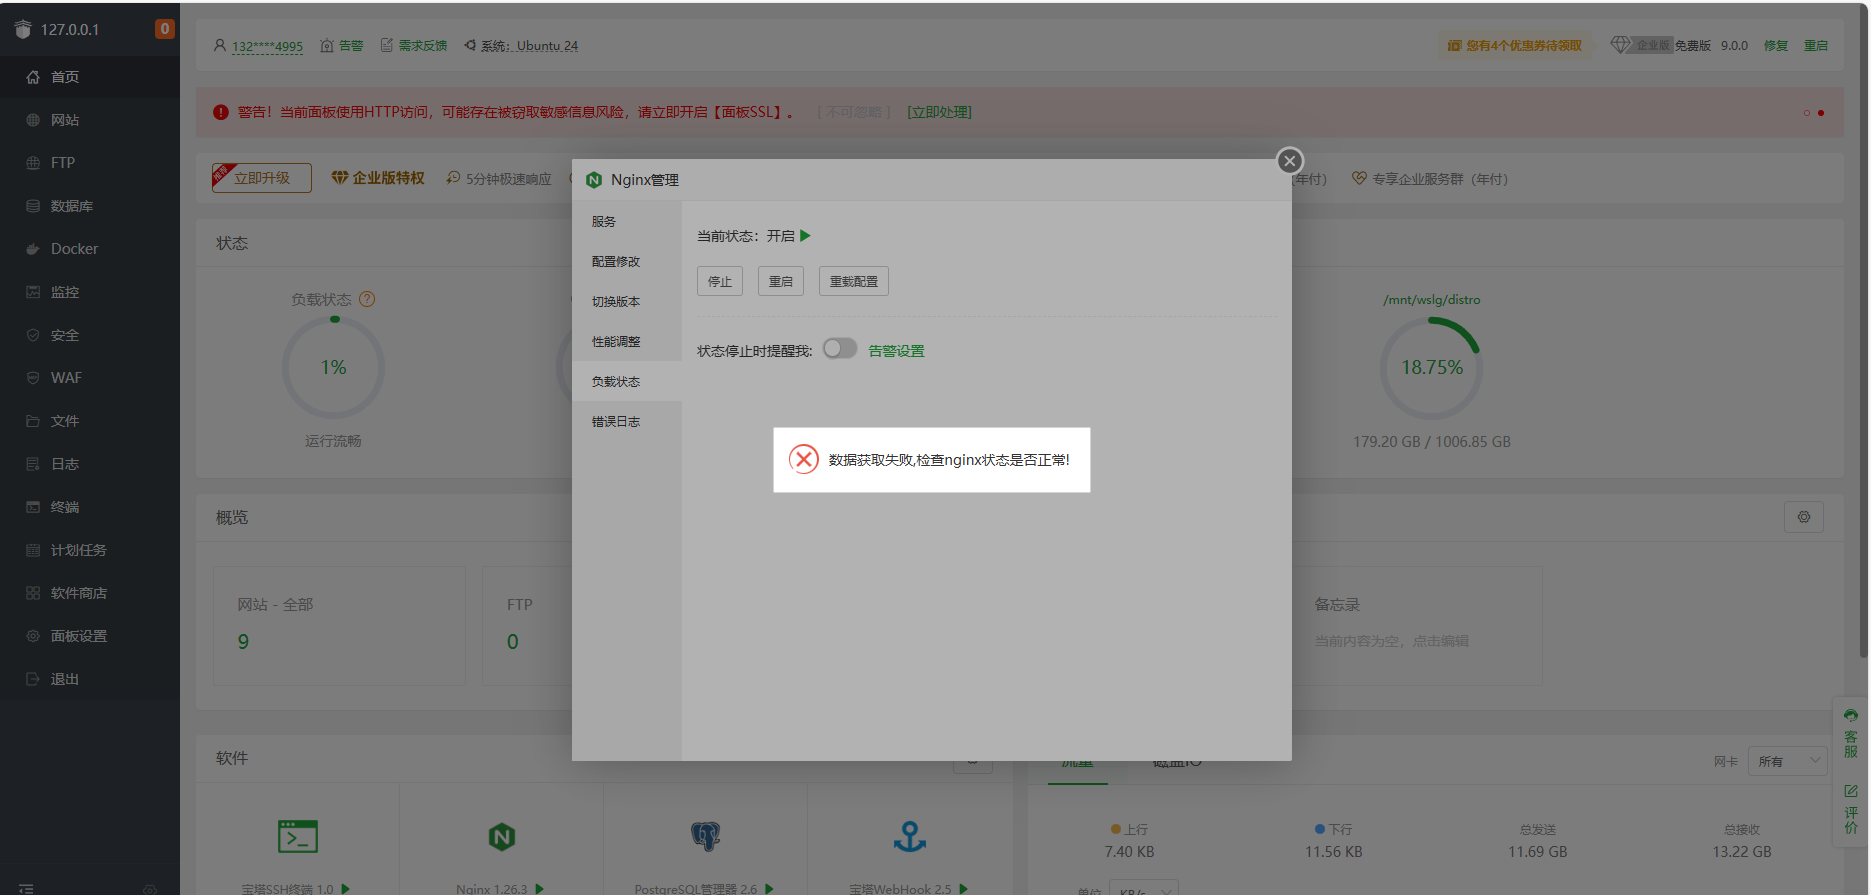Click the 5分钟极速响应 link
Screen dimensions: 1871x895
(499, 179)
